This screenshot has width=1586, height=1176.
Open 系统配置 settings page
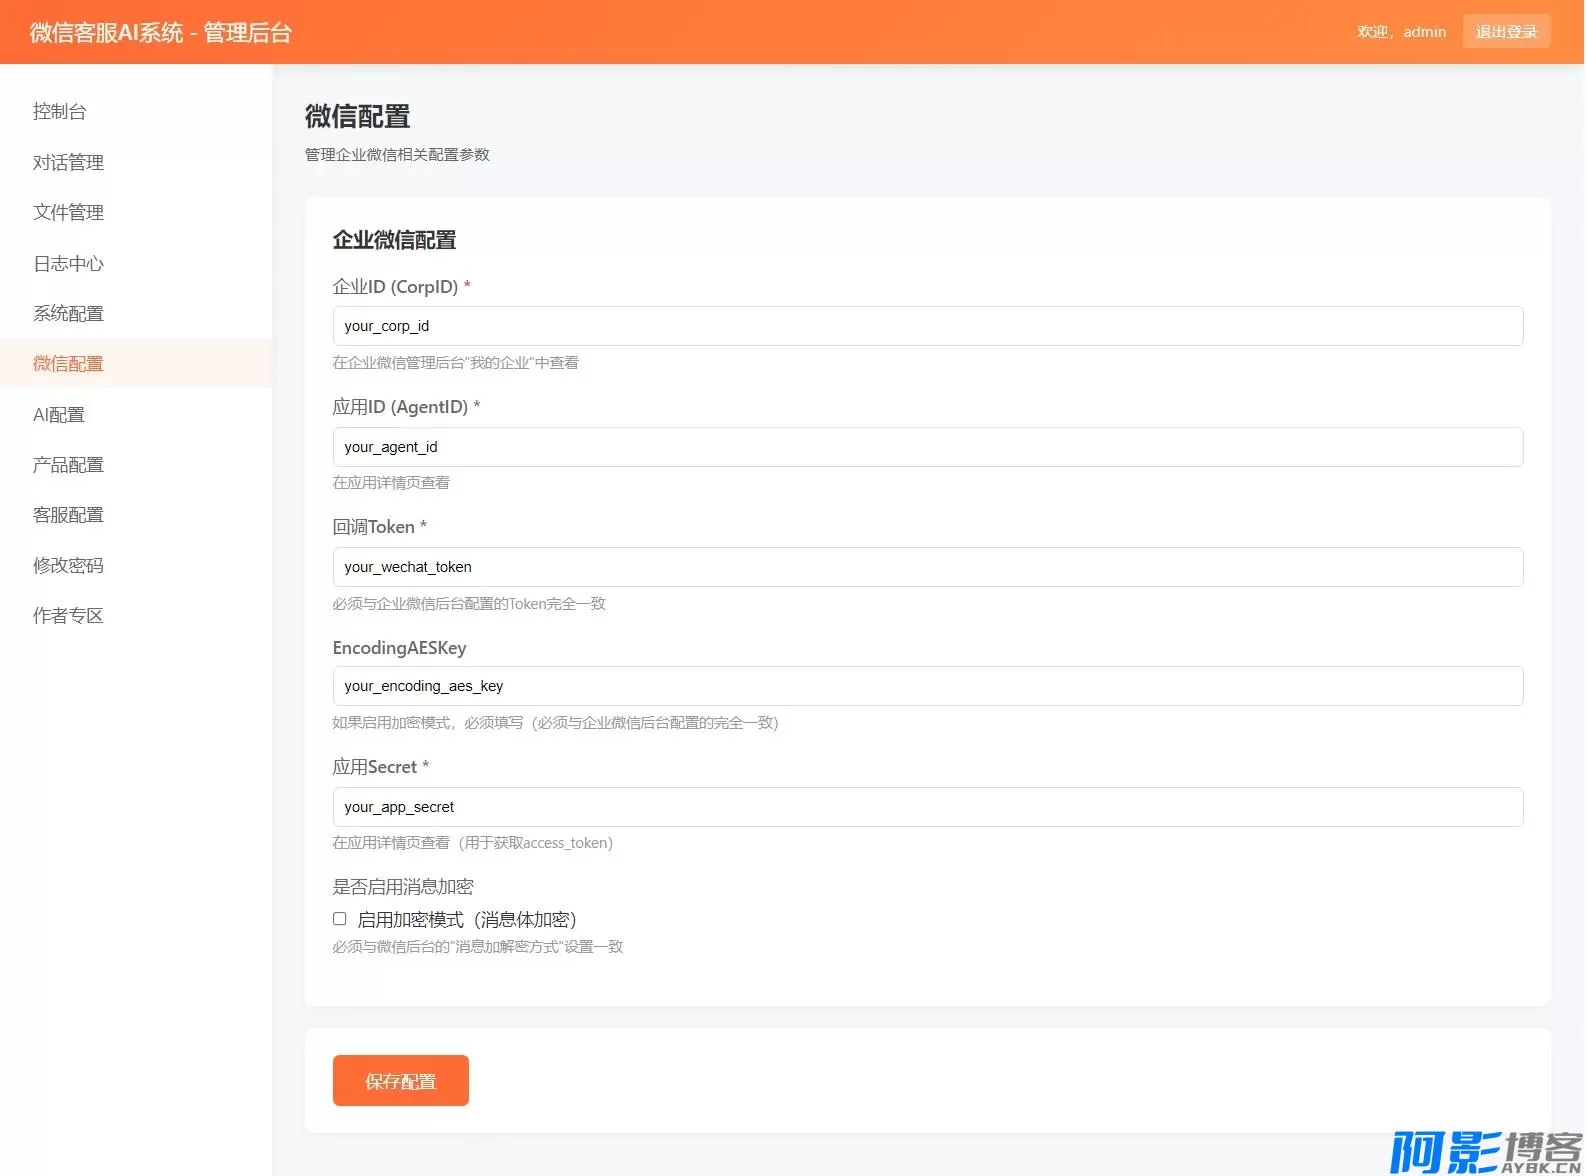pos(68,313)
